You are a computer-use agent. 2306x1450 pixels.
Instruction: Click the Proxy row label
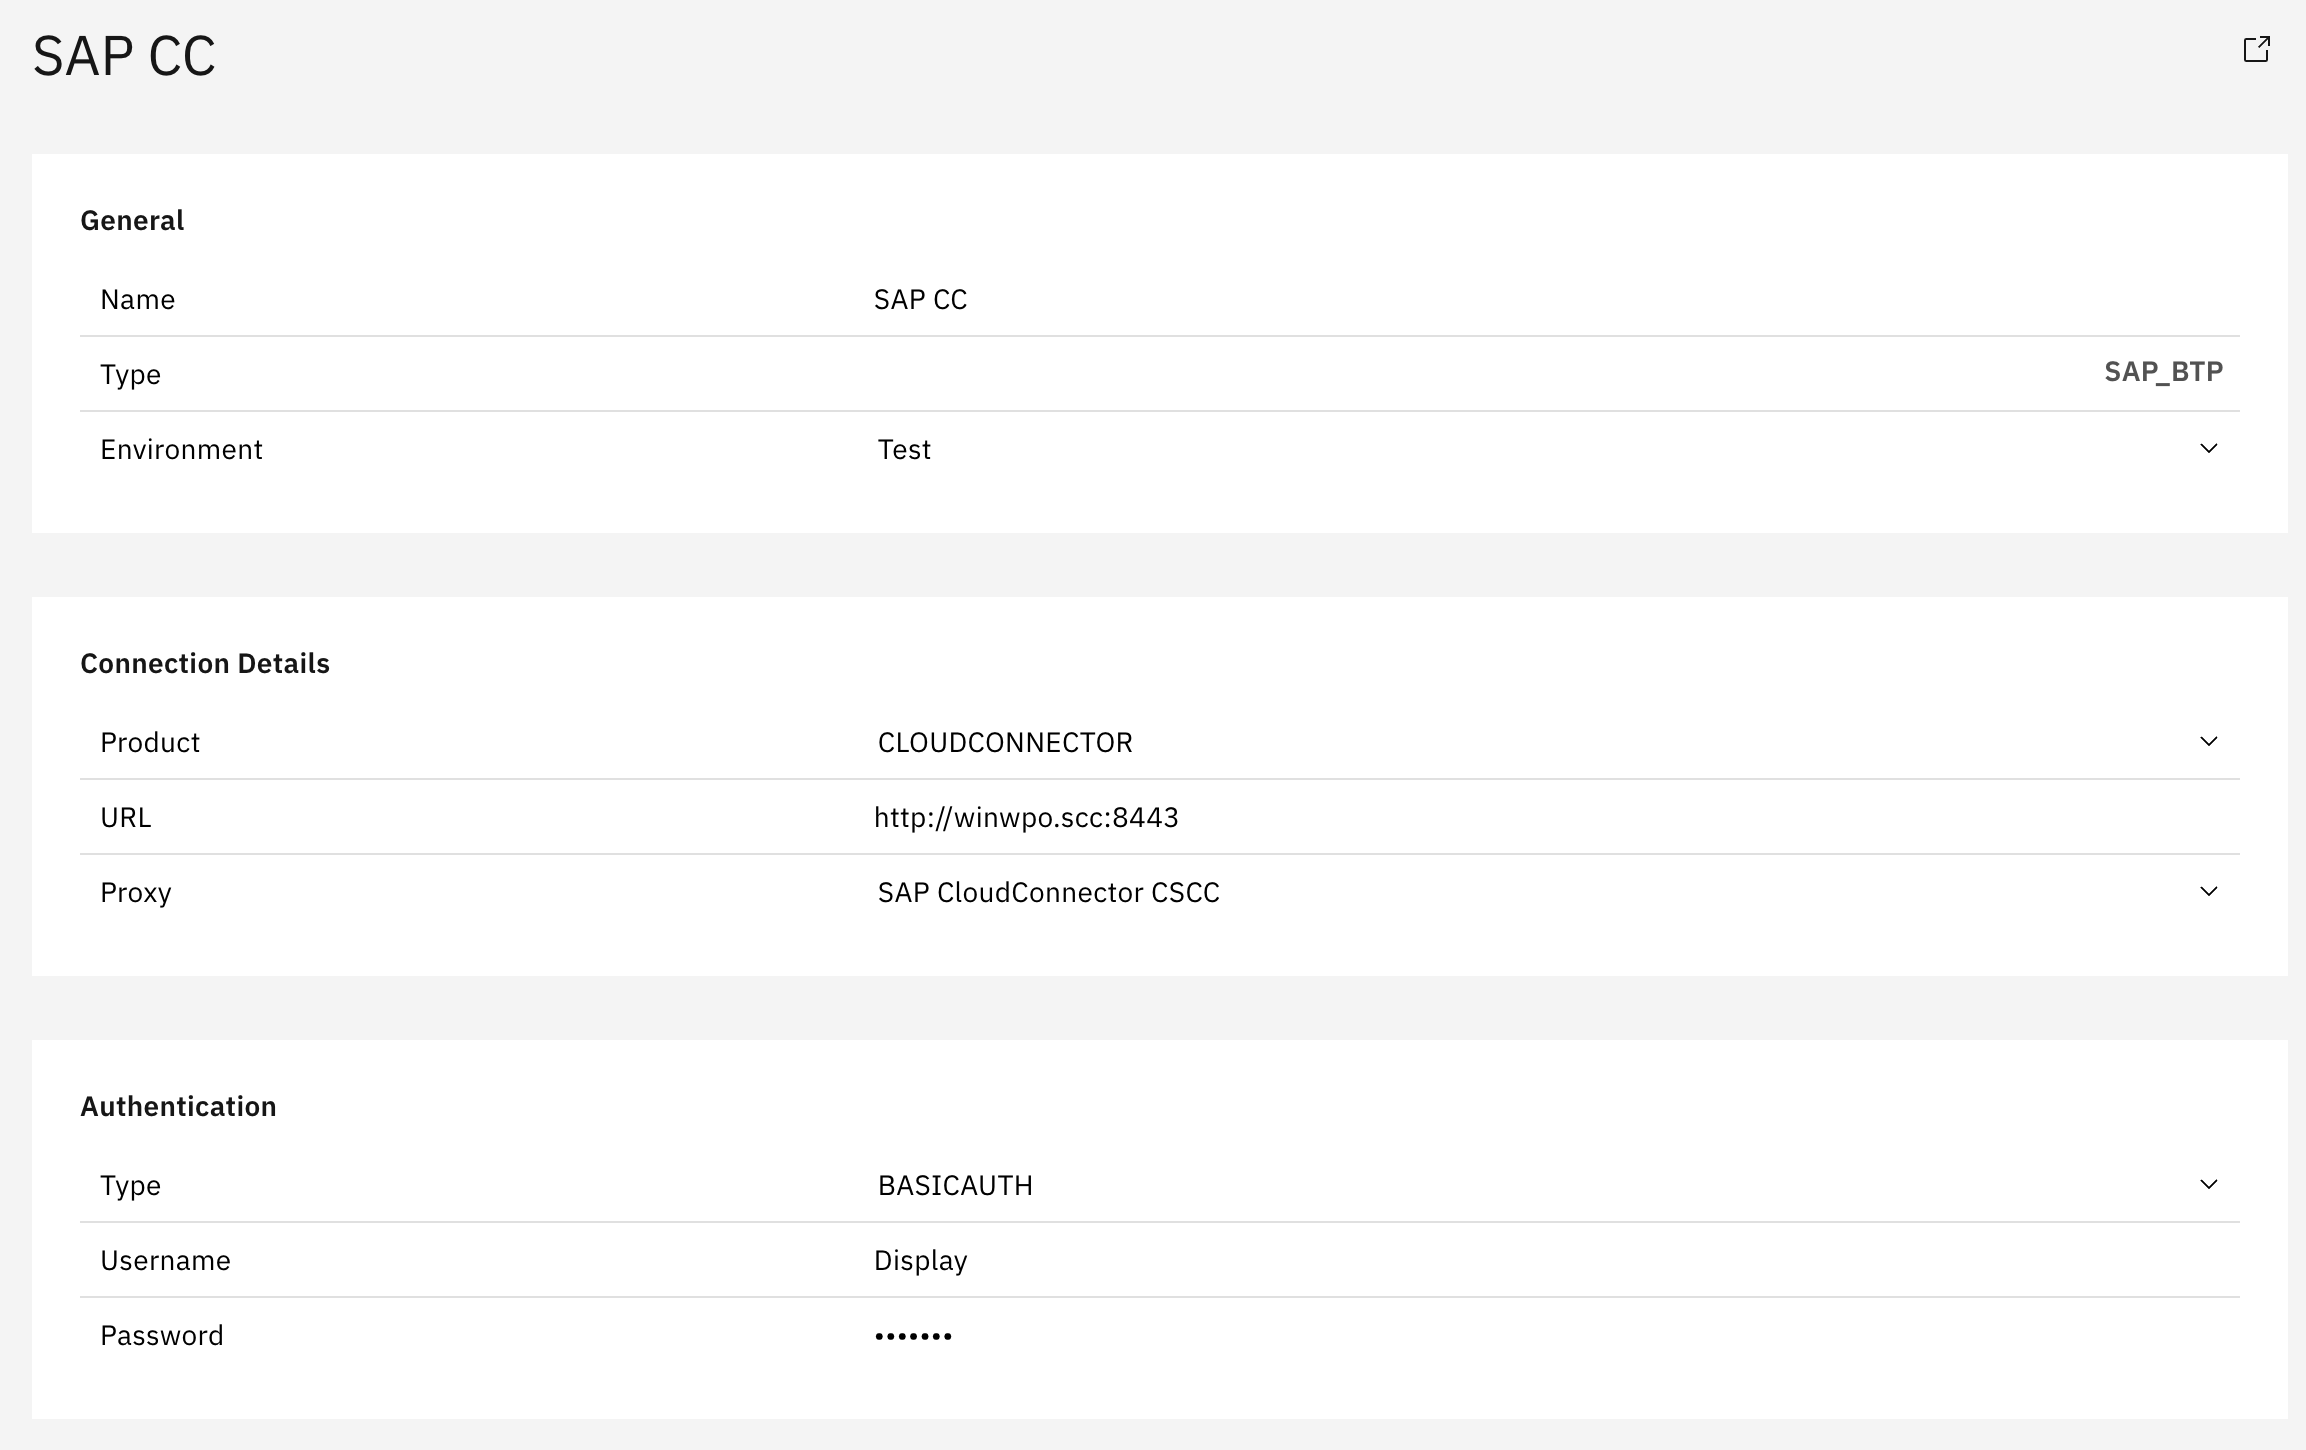[136, 893]
